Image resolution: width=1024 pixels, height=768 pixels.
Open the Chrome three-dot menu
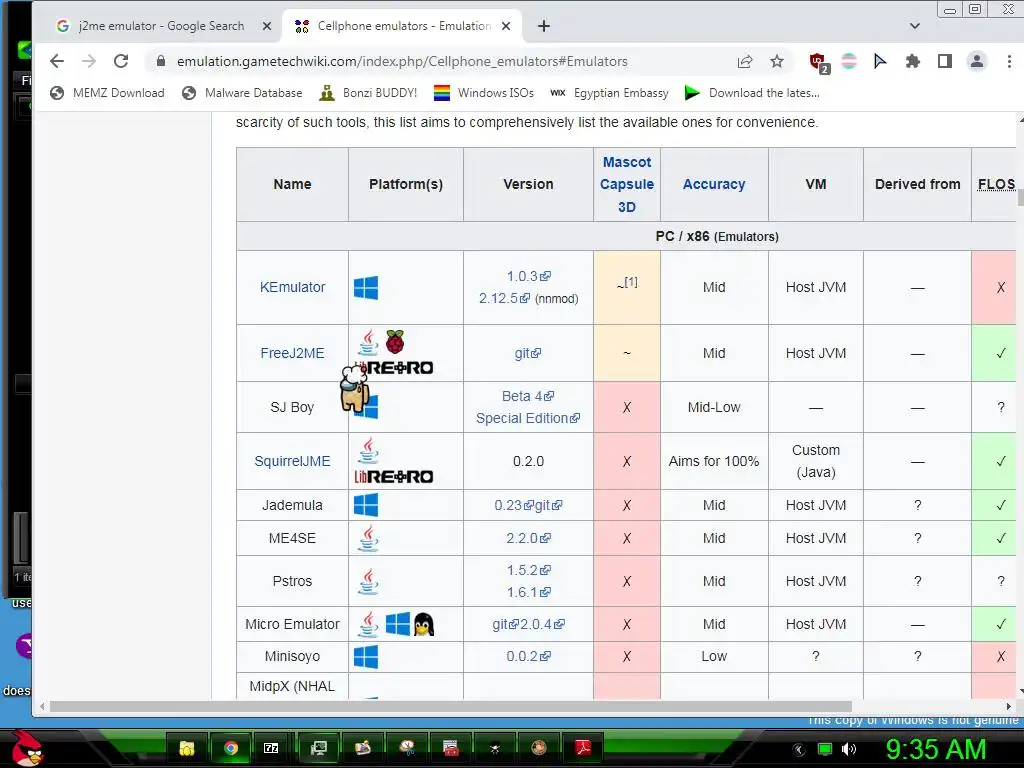click(1009, 61)
